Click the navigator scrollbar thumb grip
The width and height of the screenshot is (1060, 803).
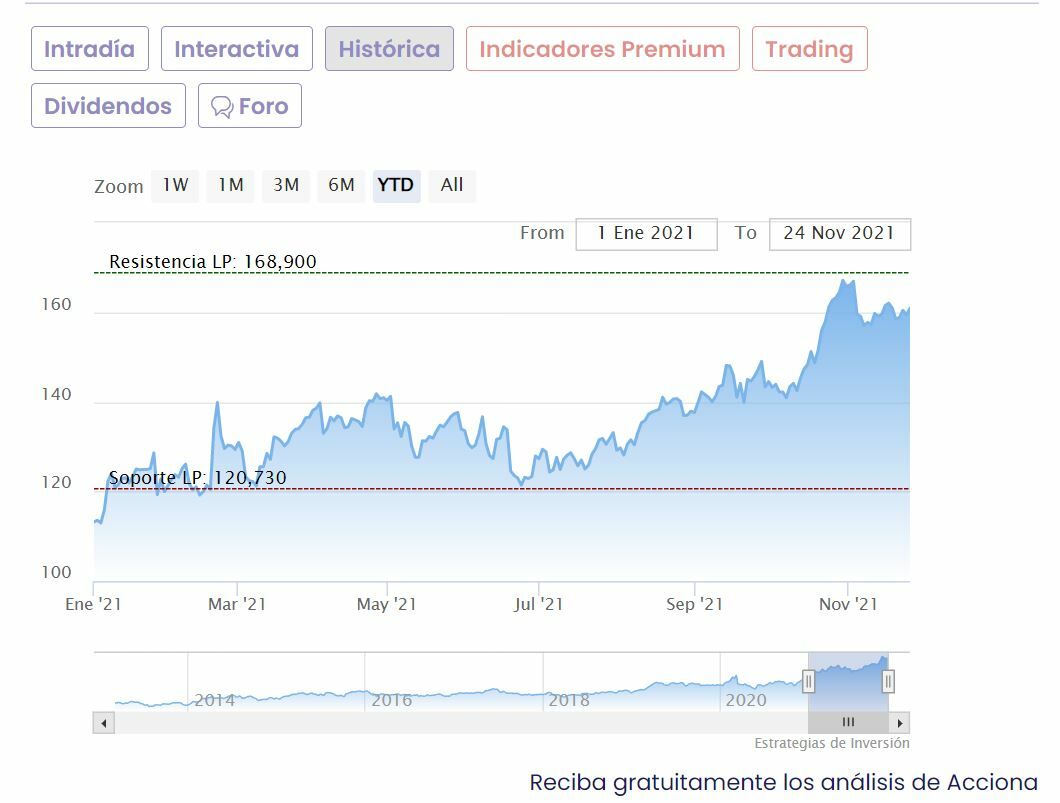(x=848, y=722)
